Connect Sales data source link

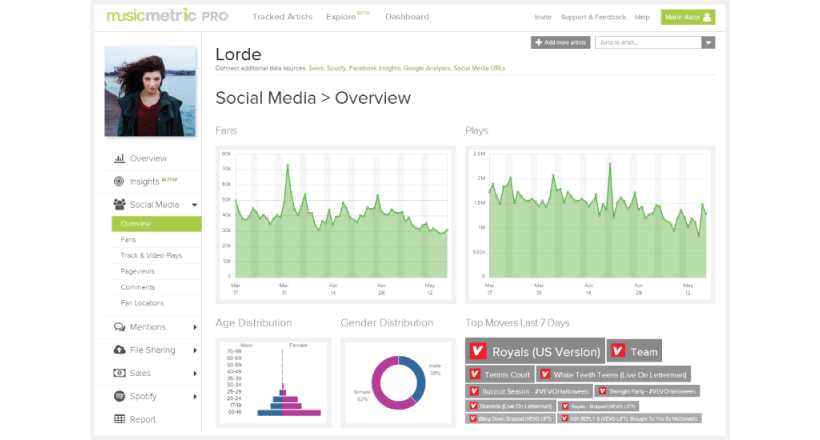click(316, 68)
